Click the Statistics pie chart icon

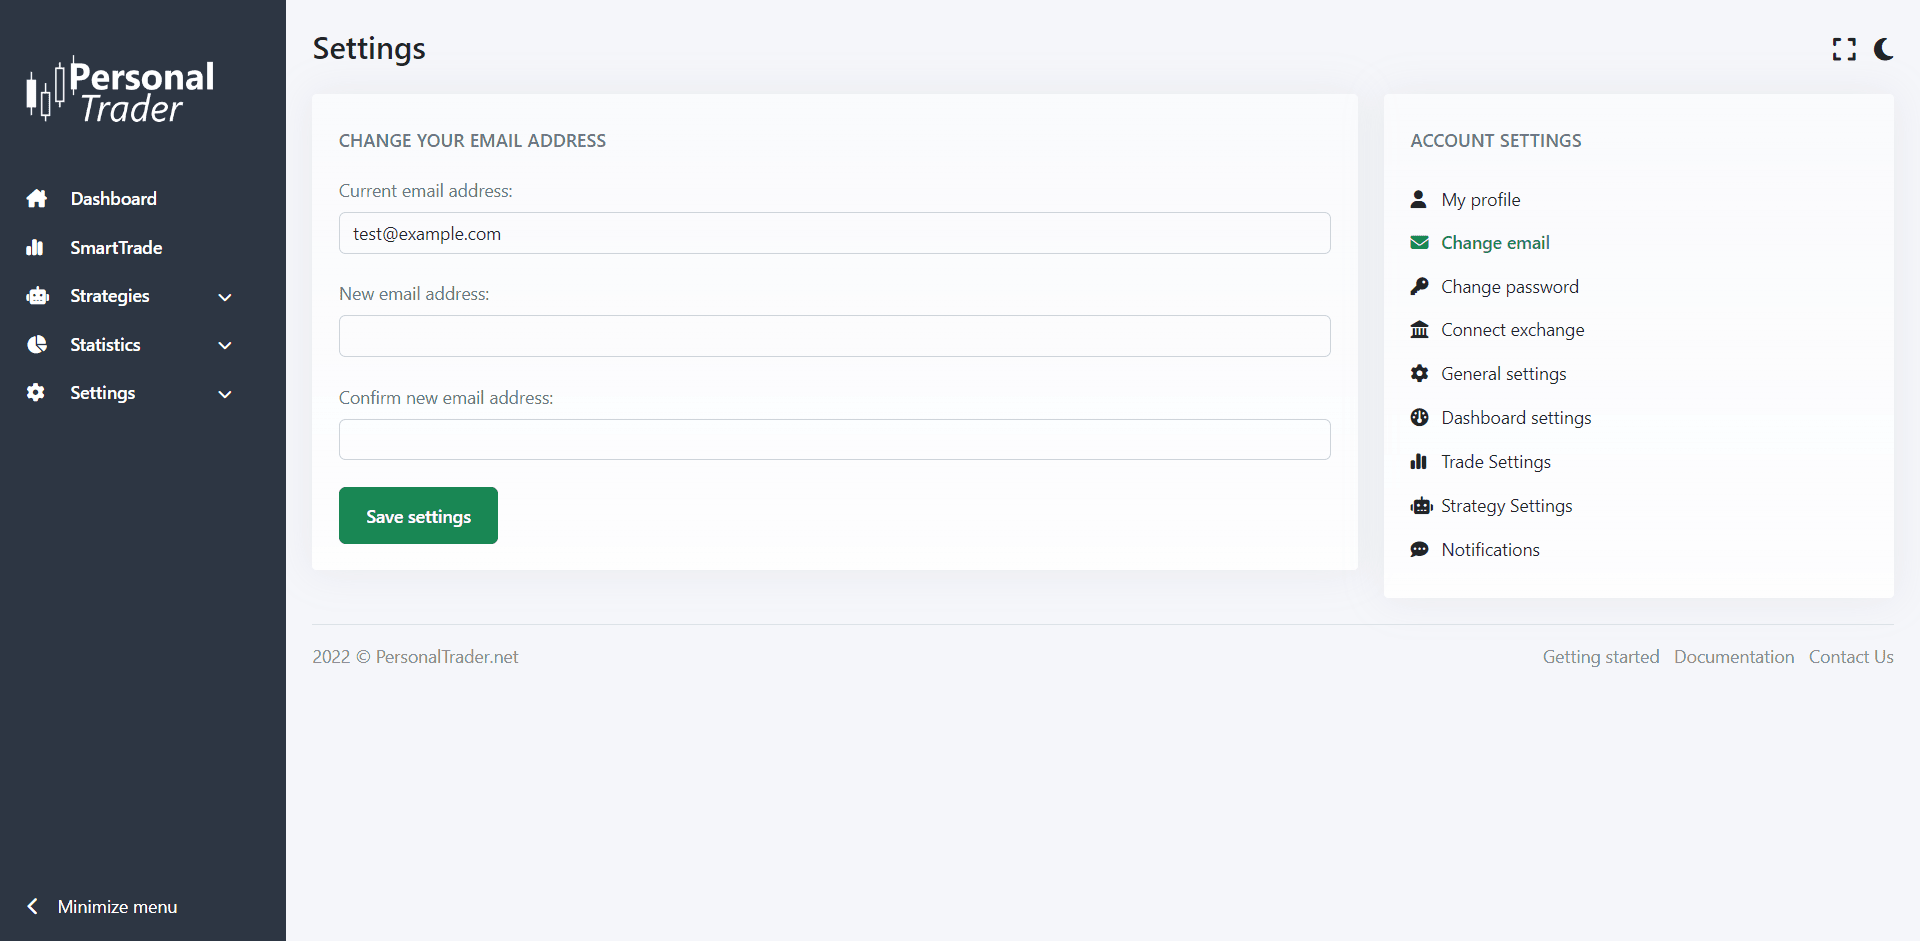(x=37, y=345)
